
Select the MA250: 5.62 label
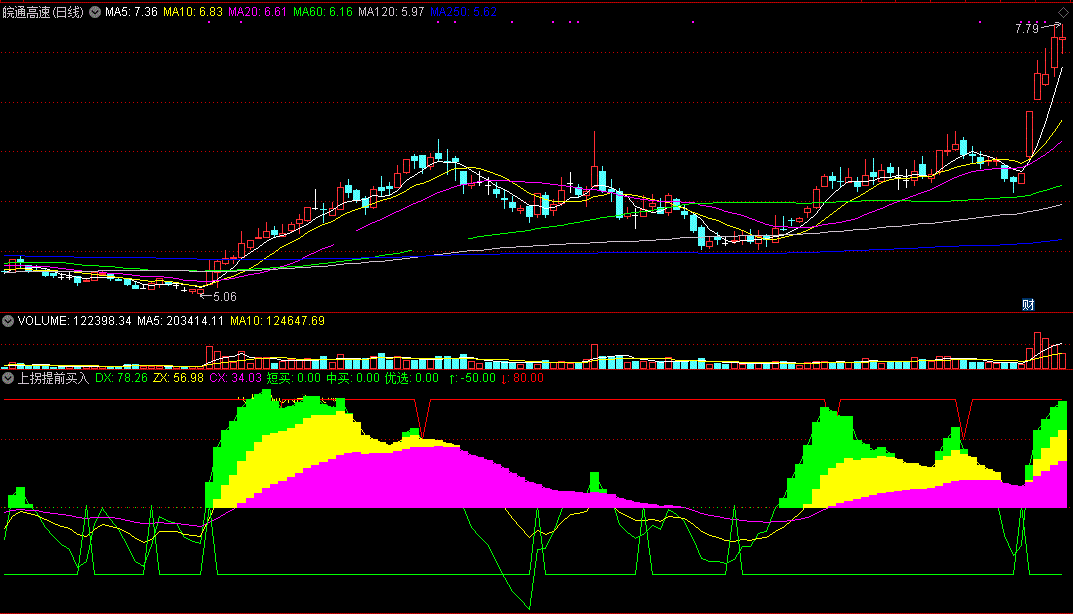click(x=463, y=12)
